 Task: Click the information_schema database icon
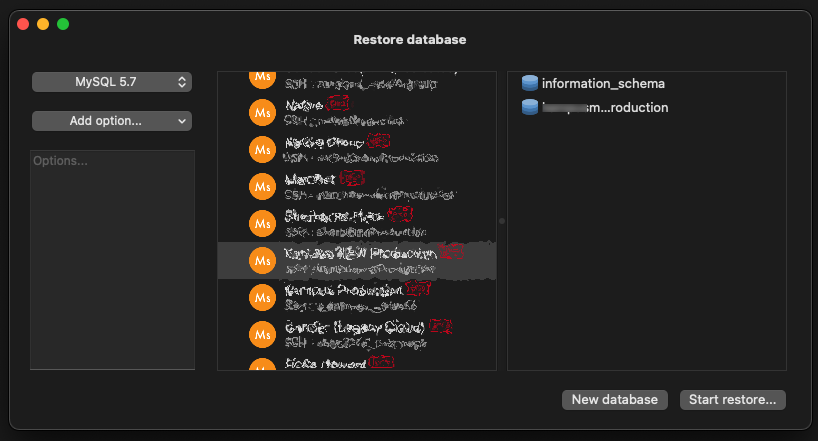tap(530, 83)
